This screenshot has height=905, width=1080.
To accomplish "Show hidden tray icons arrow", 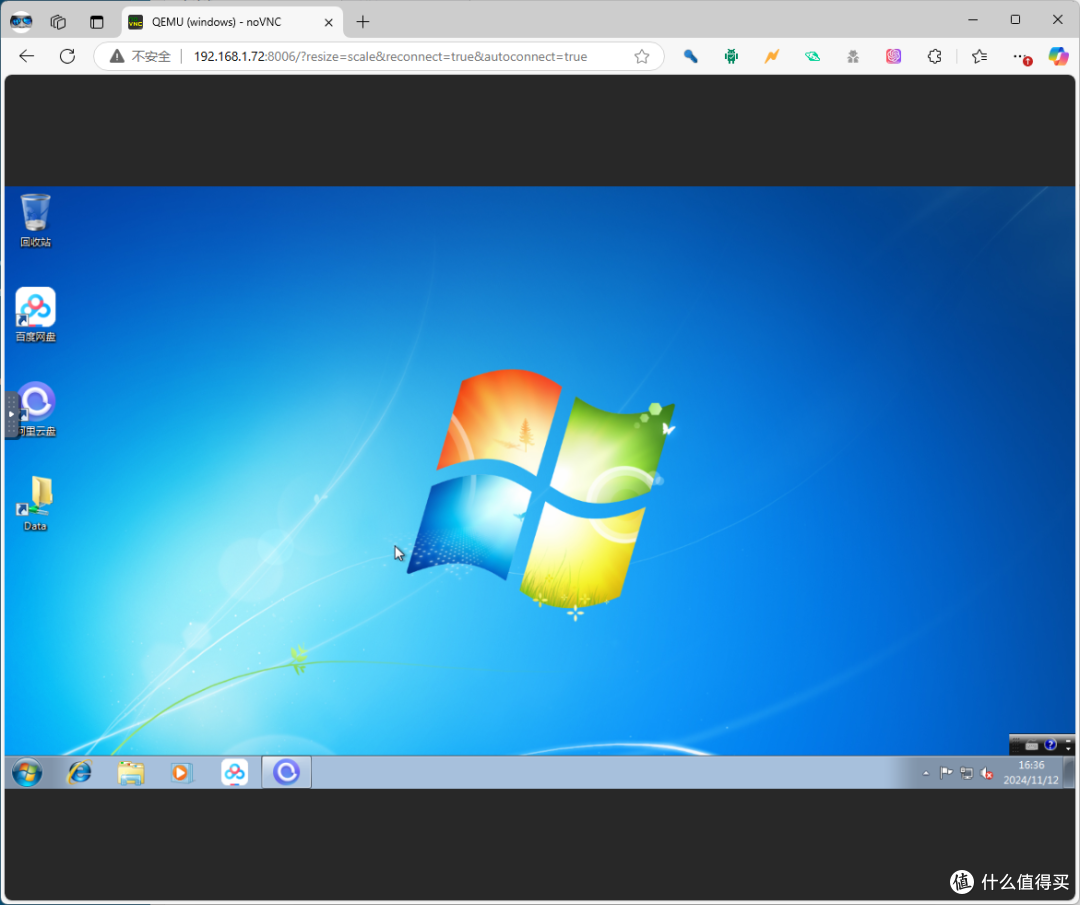I will (x=926, y=773).
